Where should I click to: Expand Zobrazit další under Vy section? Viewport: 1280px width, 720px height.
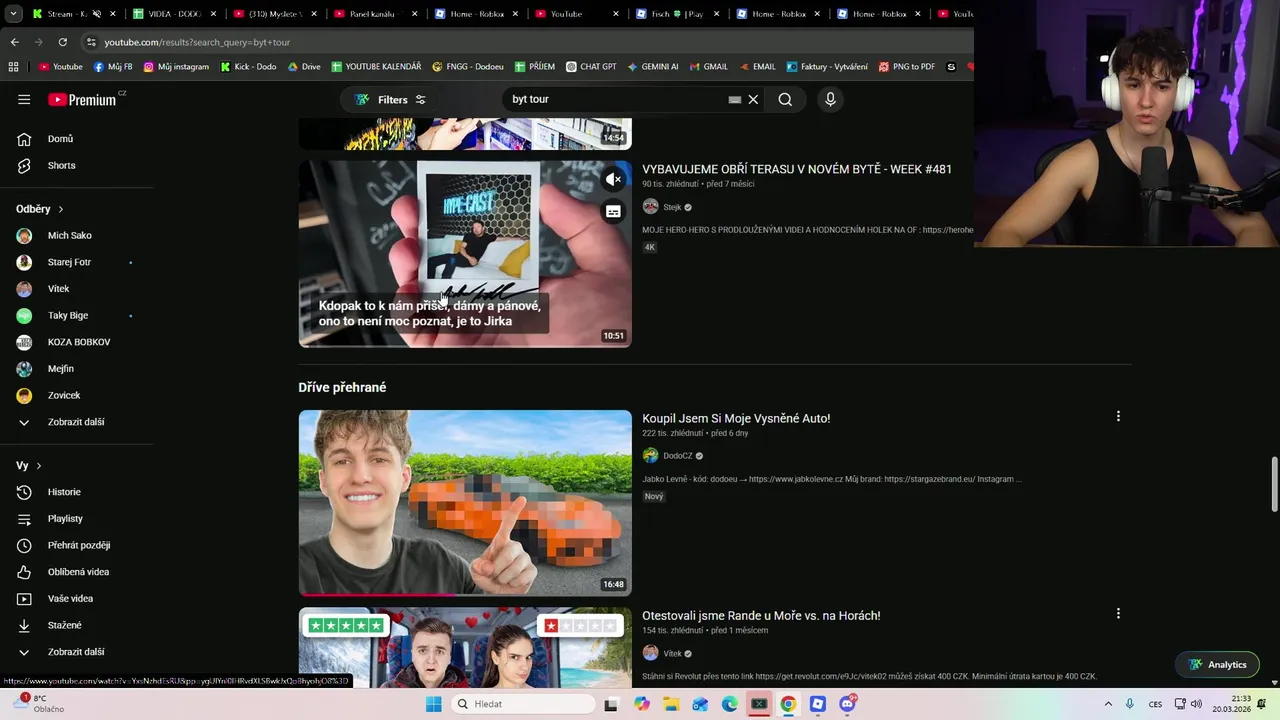pos(77,652)
